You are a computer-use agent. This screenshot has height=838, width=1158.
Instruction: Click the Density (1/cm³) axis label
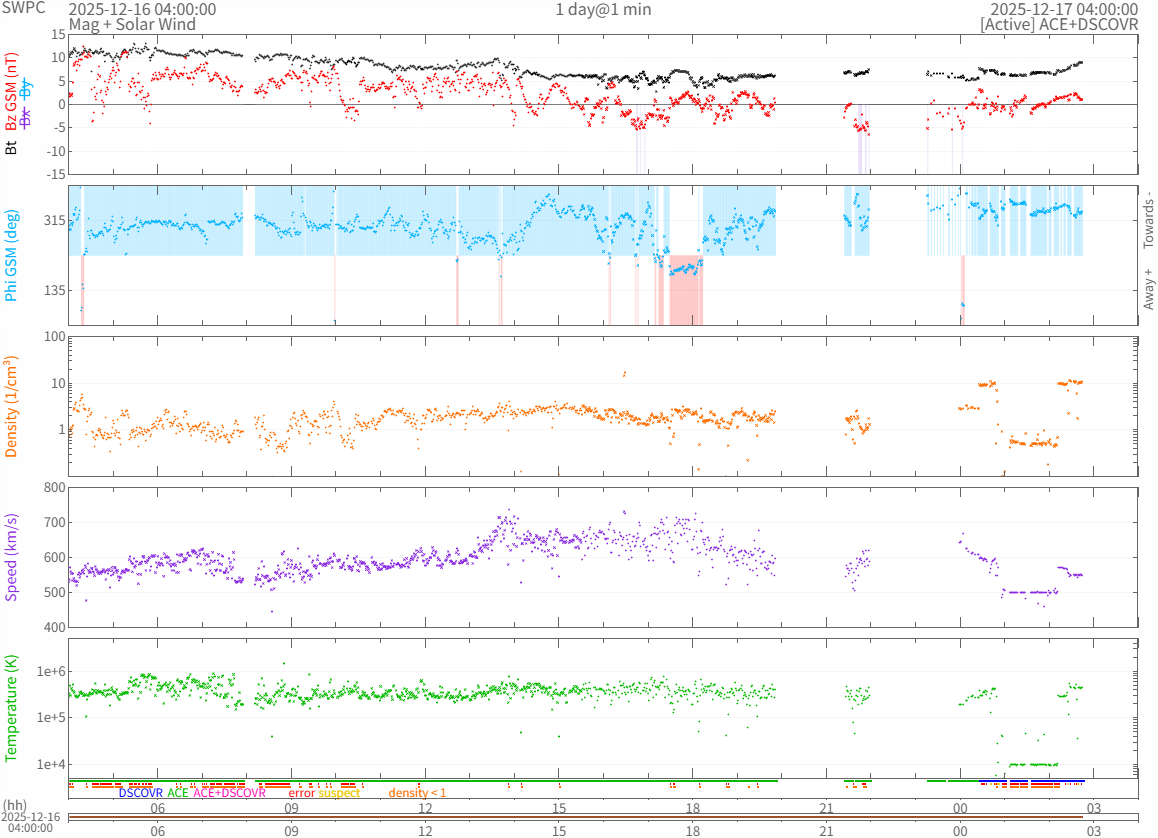[12, 407]
